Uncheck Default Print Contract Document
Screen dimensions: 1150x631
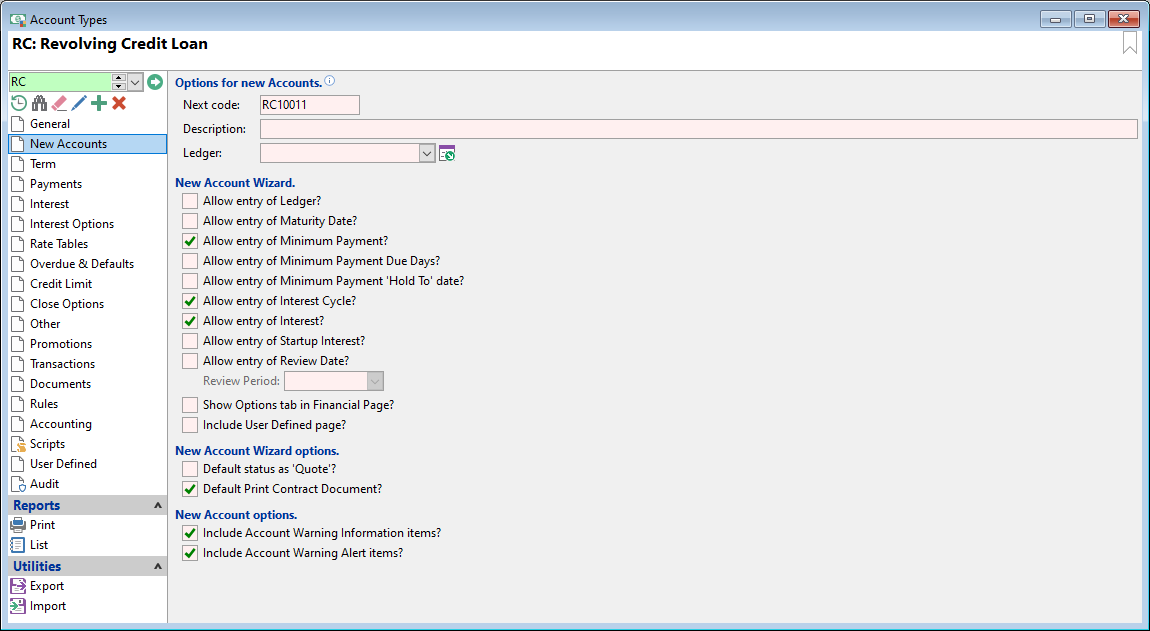190,489
